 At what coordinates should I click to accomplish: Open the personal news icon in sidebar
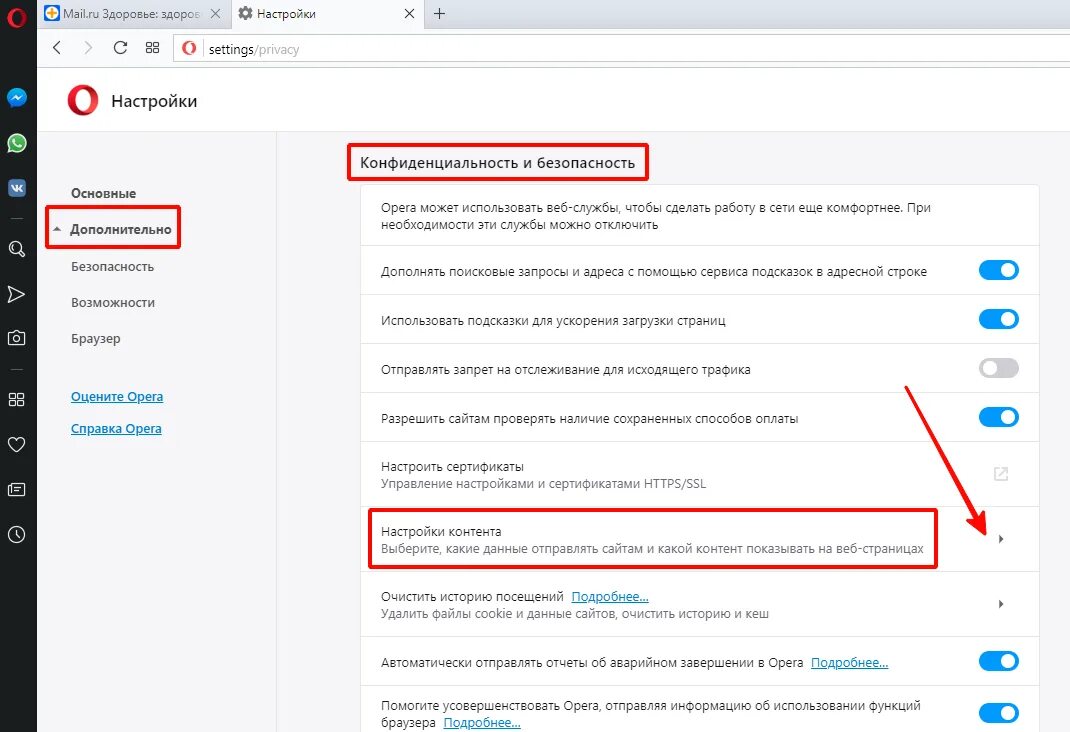[x=16, y=490]
